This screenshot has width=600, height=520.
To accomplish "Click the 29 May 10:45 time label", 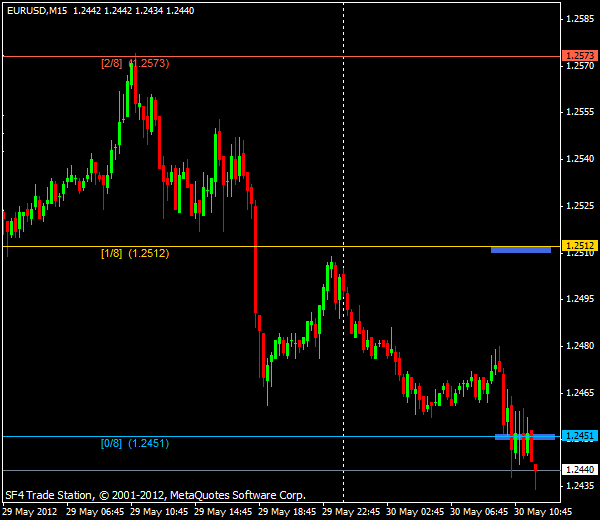I will click(159, 512).
